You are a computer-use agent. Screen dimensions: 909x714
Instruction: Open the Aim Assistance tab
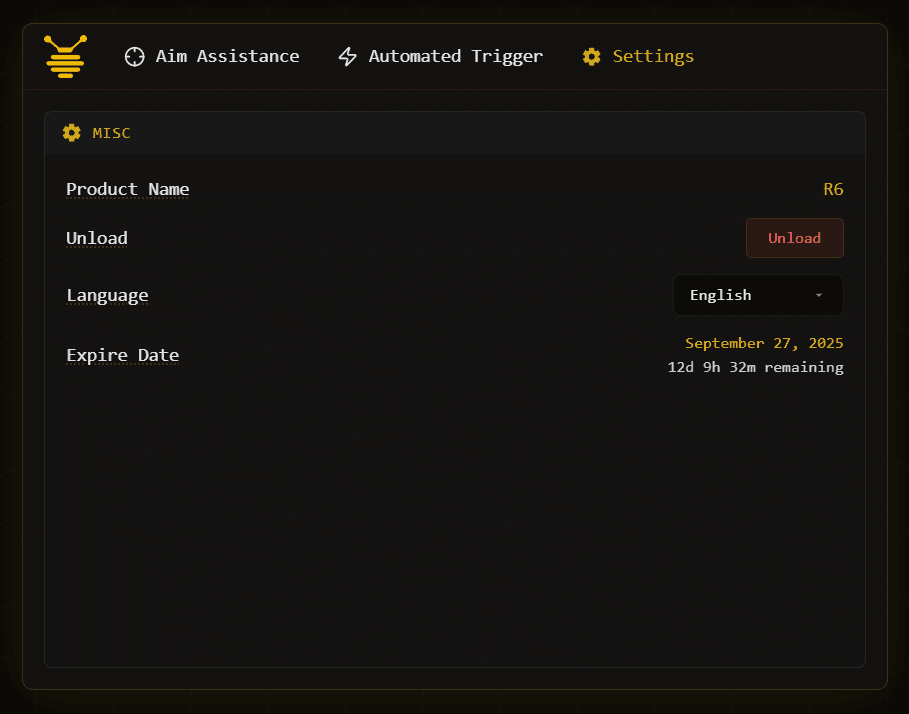click(227, 57)
